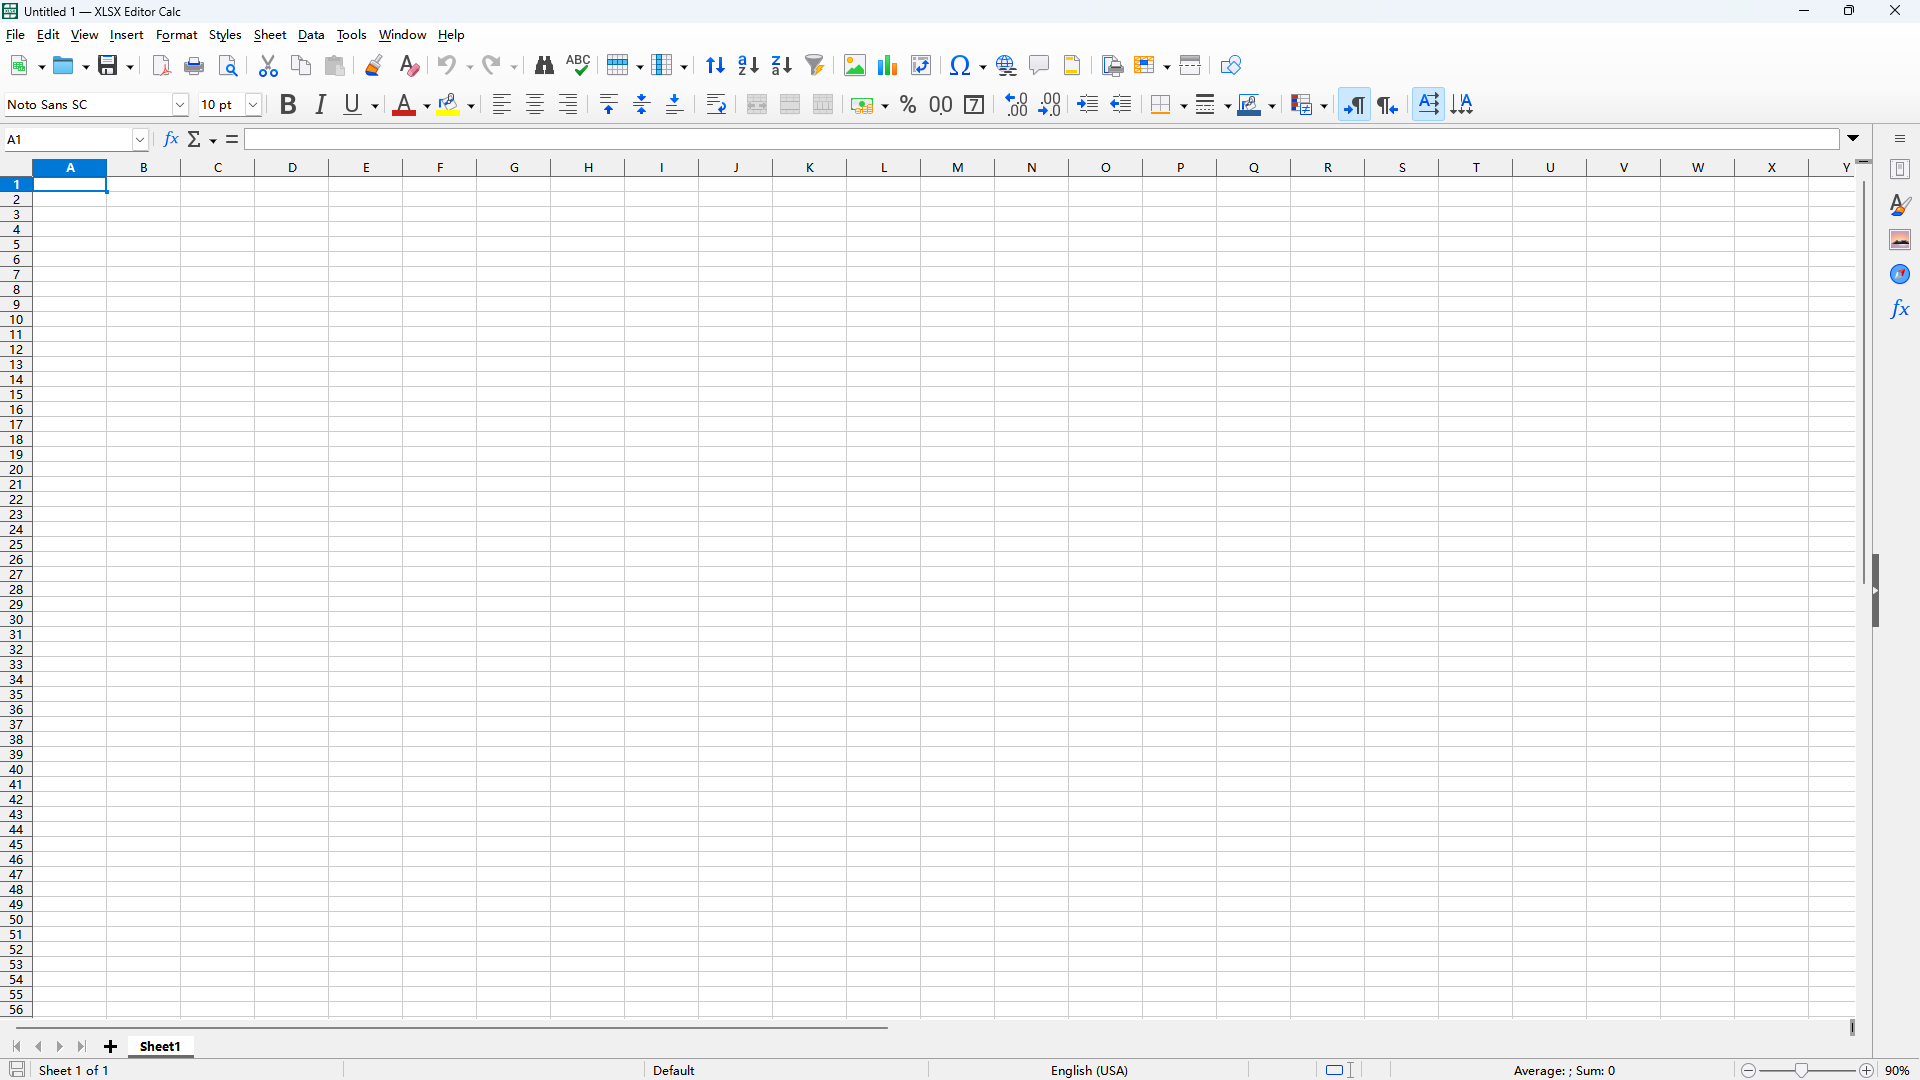Adjust the zoom slider handle
Image resolution: width=1920 pixels, height=1080 pixels.
tap(1801, 1070)
